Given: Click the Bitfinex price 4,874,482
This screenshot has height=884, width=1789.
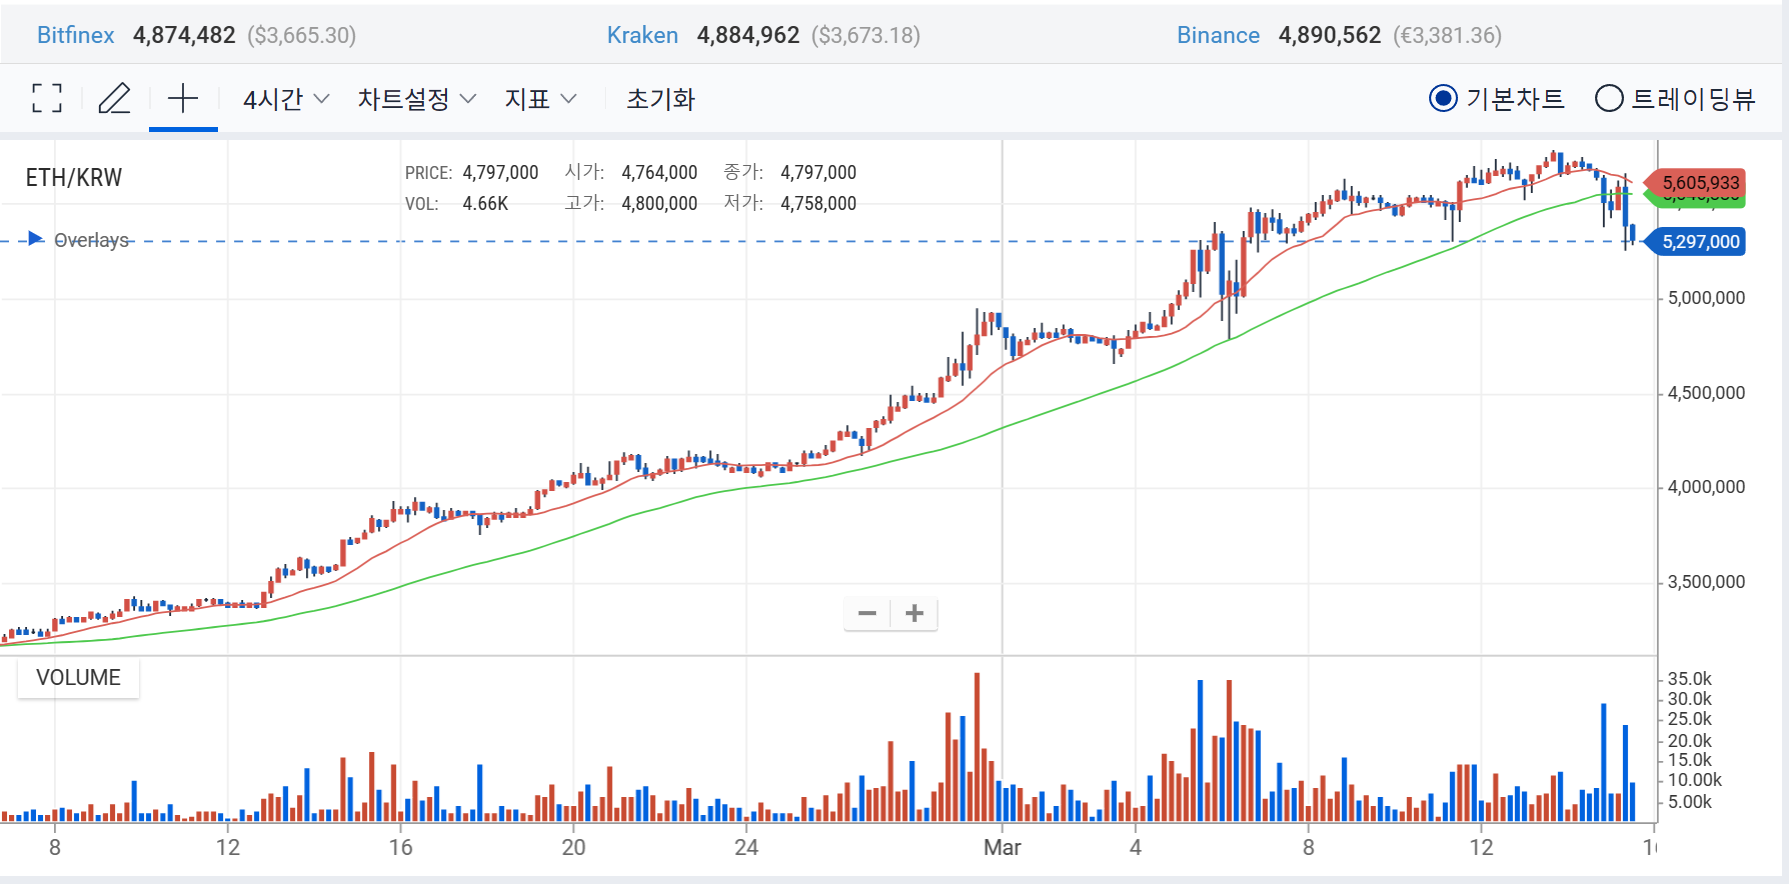Looking at the screenshot, I should (184, 35).
